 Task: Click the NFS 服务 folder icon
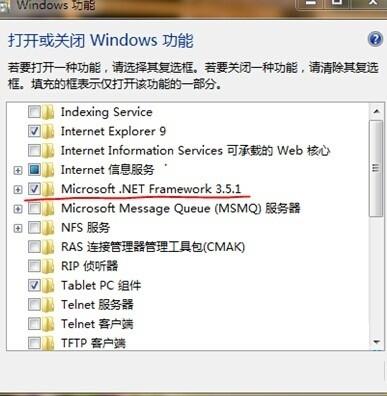tap(48, 228)
